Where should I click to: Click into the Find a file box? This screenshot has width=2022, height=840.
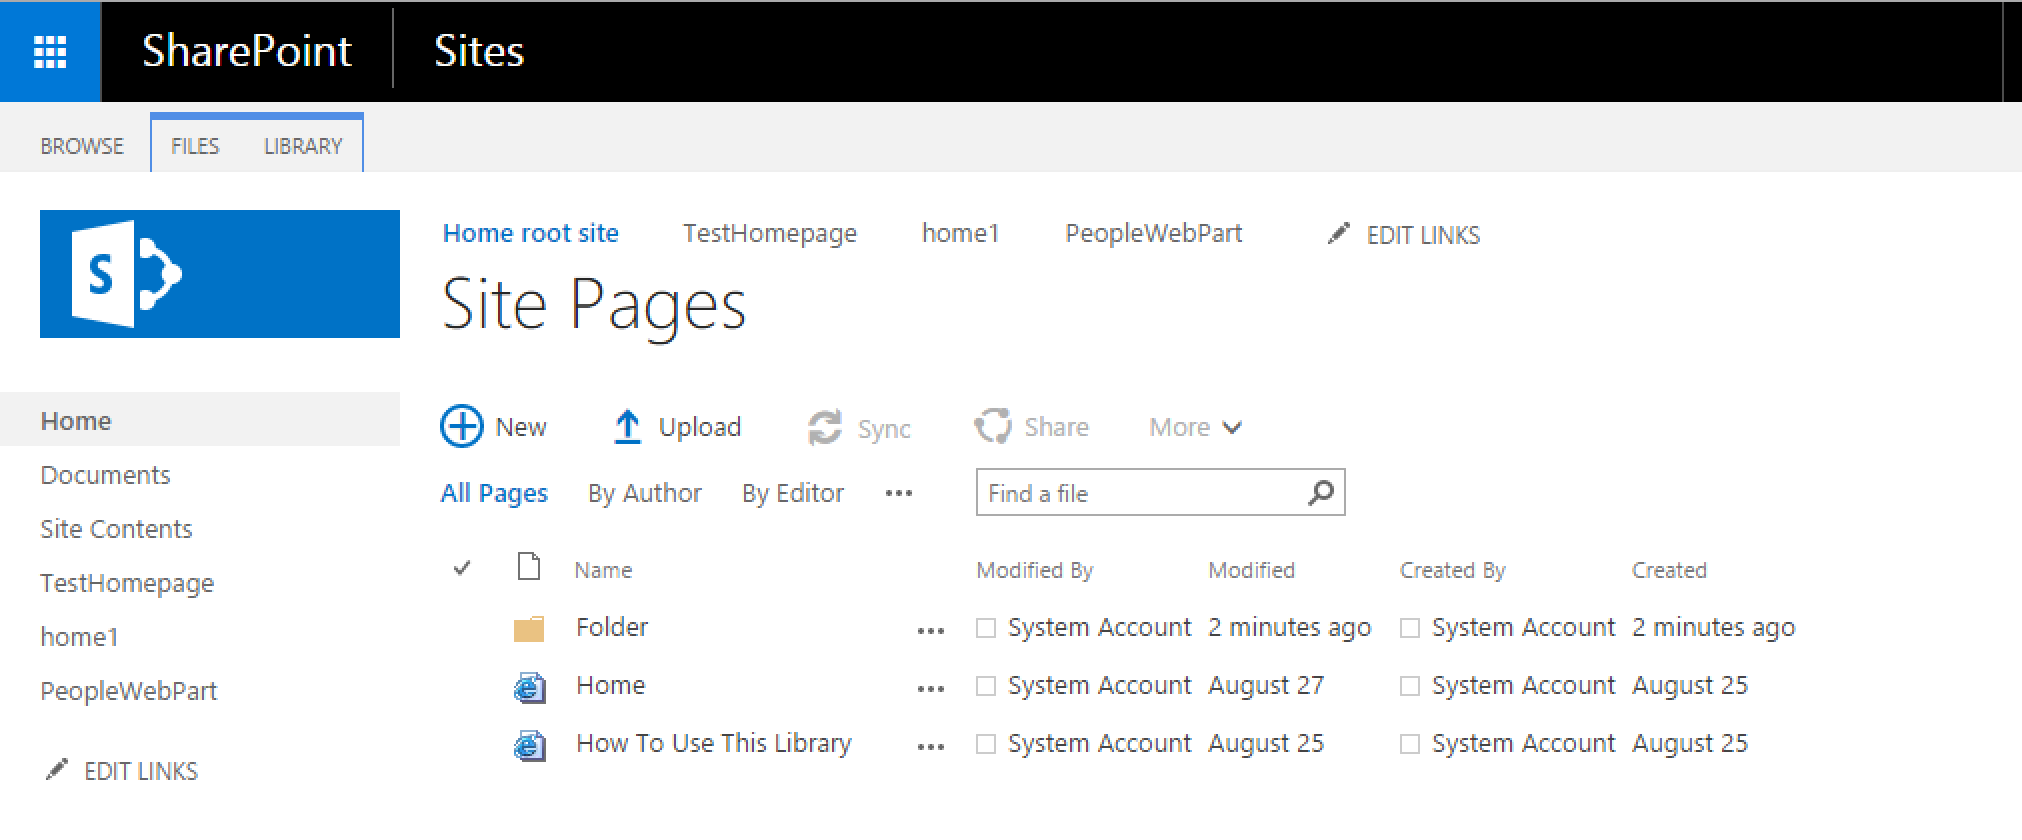tap(1140, 493)
